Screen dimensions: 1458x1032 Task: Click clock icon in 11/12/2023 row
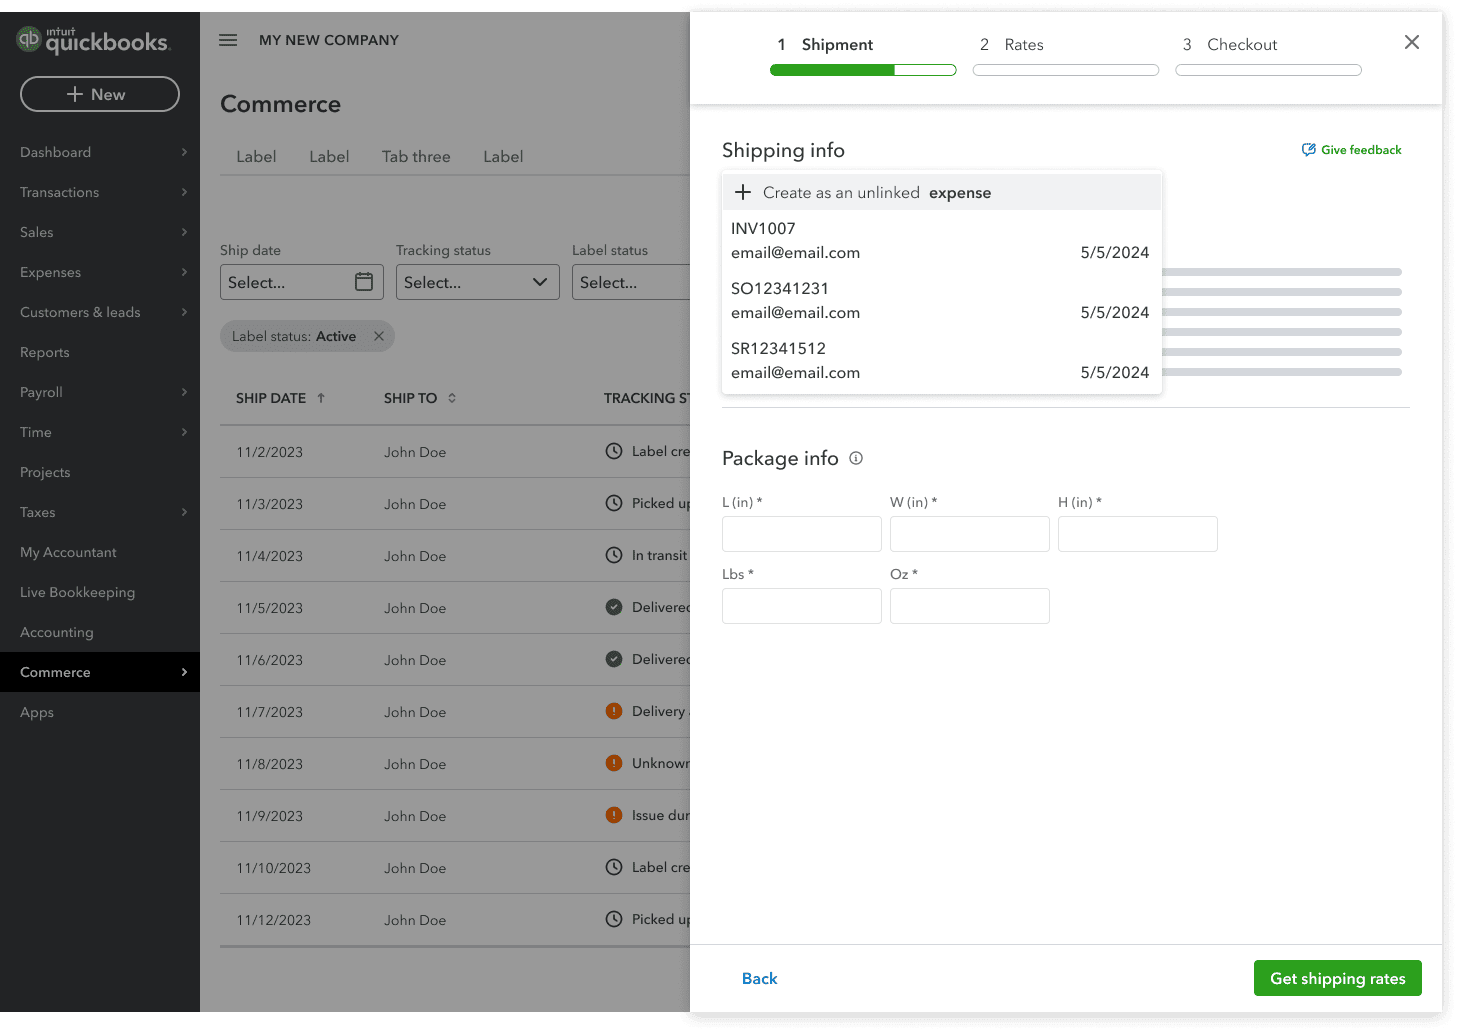(x=614, y=919)
